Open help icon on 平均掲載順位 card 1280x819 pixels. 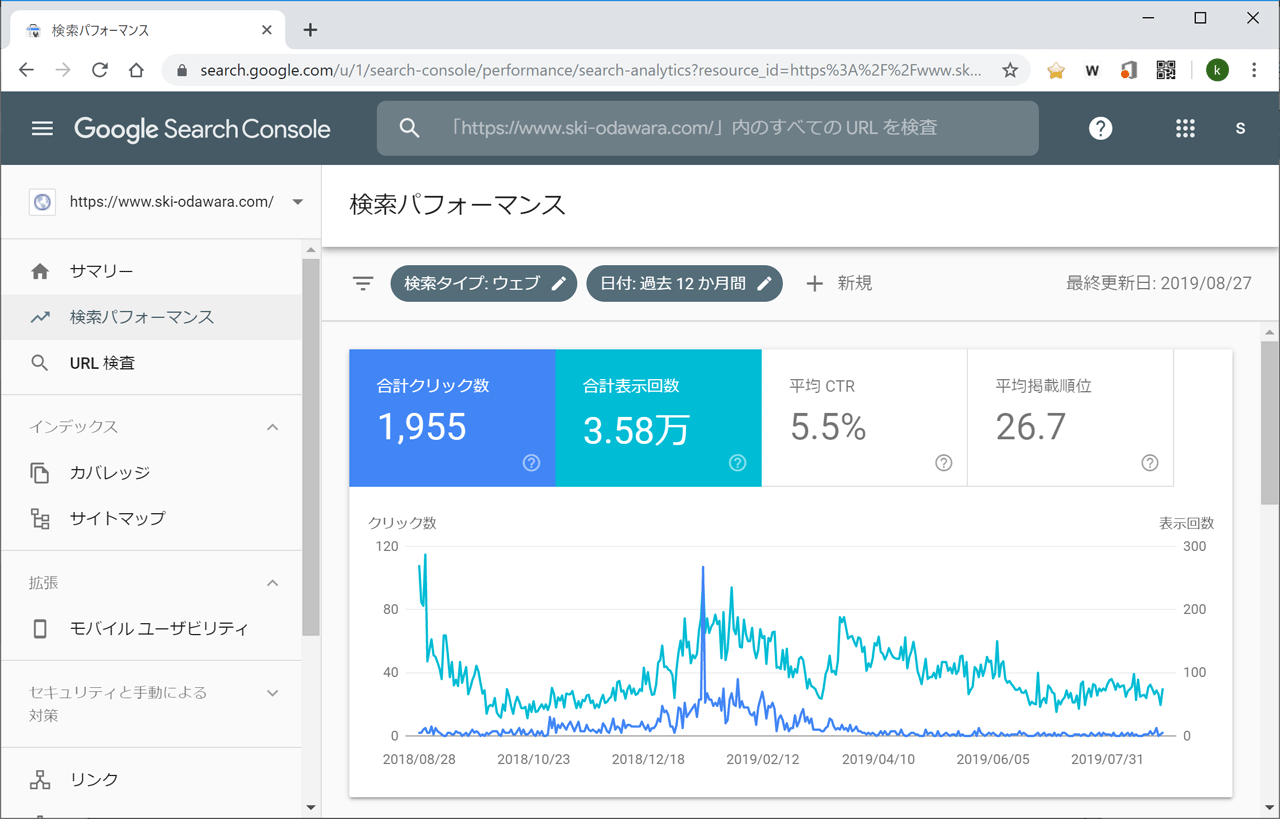pos(1150,463)
